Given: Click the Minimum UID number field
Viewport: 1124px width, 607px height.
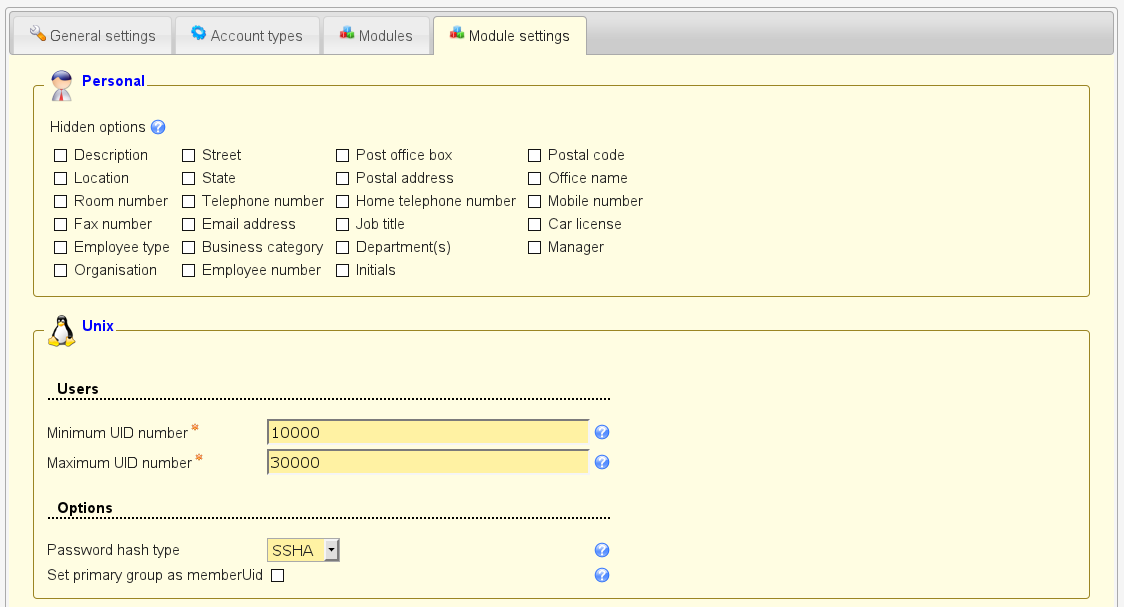Looking at the screenshot, I should (428, 432).
